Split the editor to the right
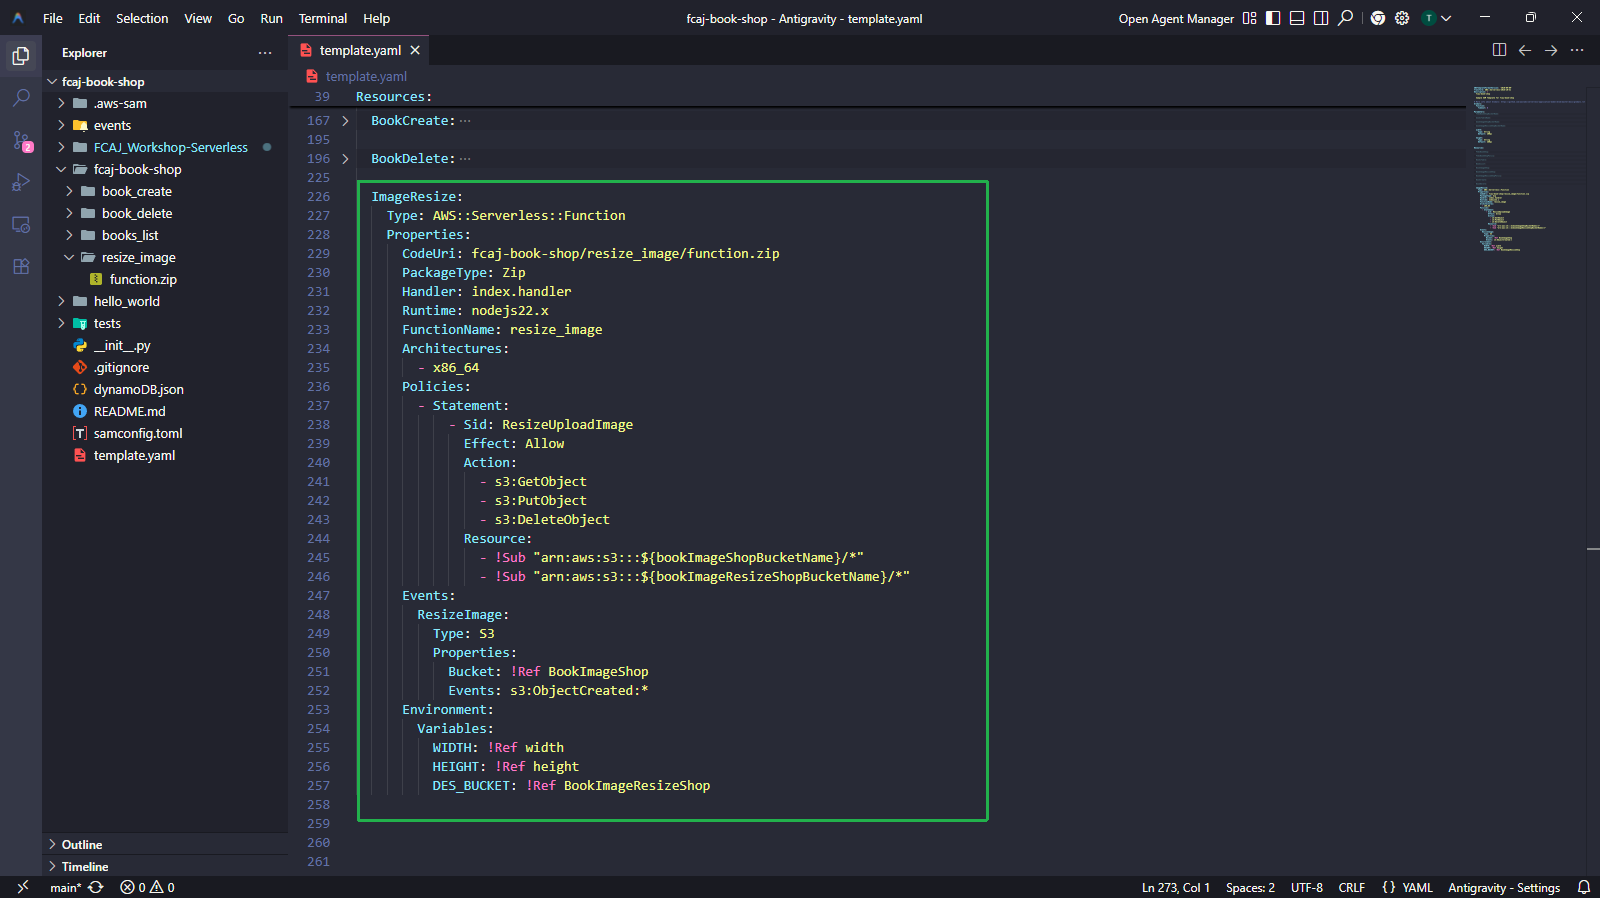 pos(1499,50)
